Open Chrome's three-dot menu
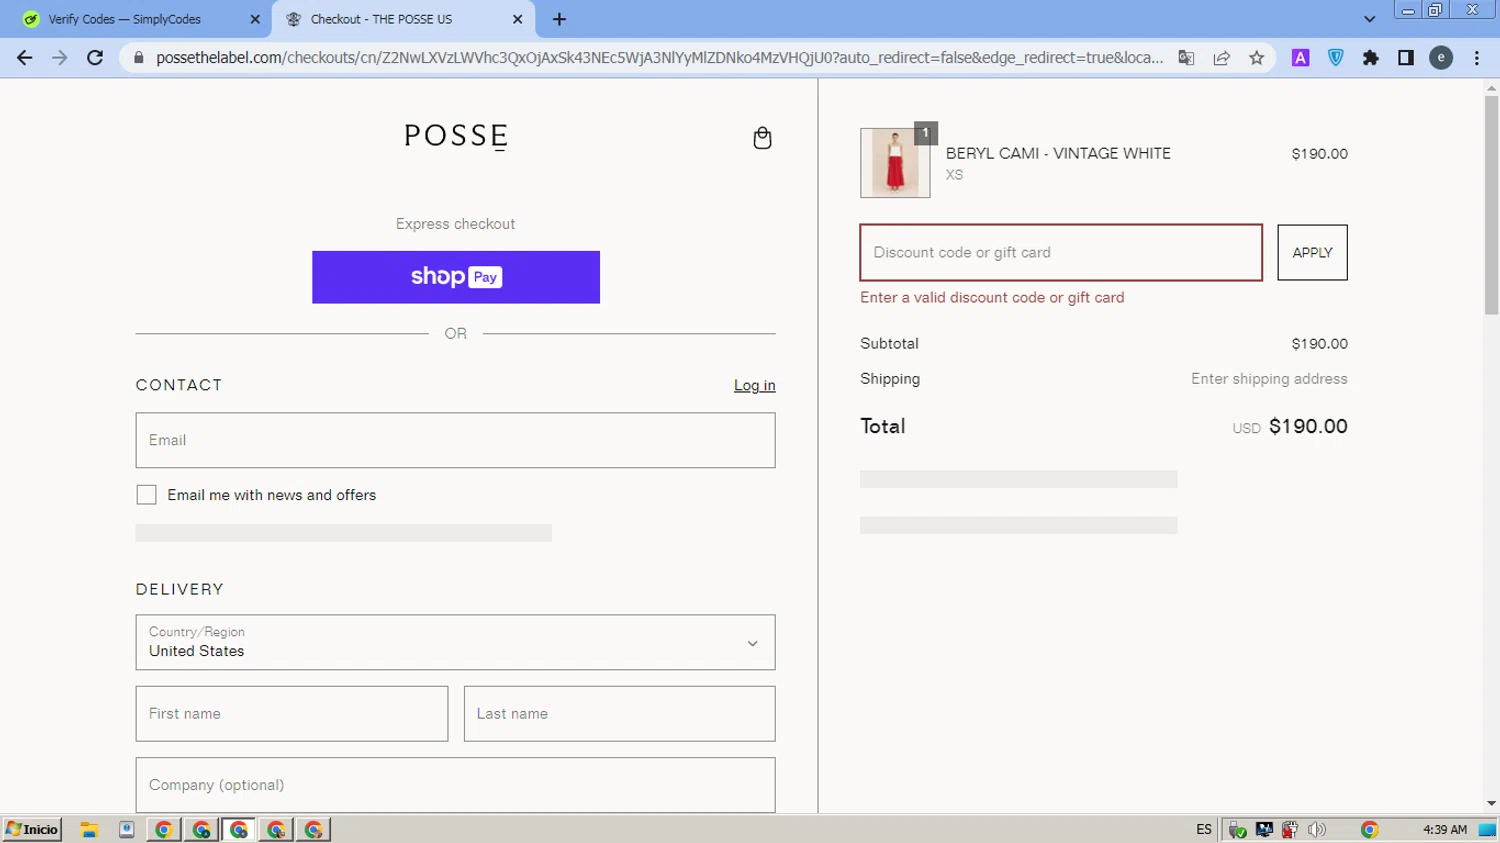Image resolution: width=1500 pixels, height=843 pixels. [1477, 58]
